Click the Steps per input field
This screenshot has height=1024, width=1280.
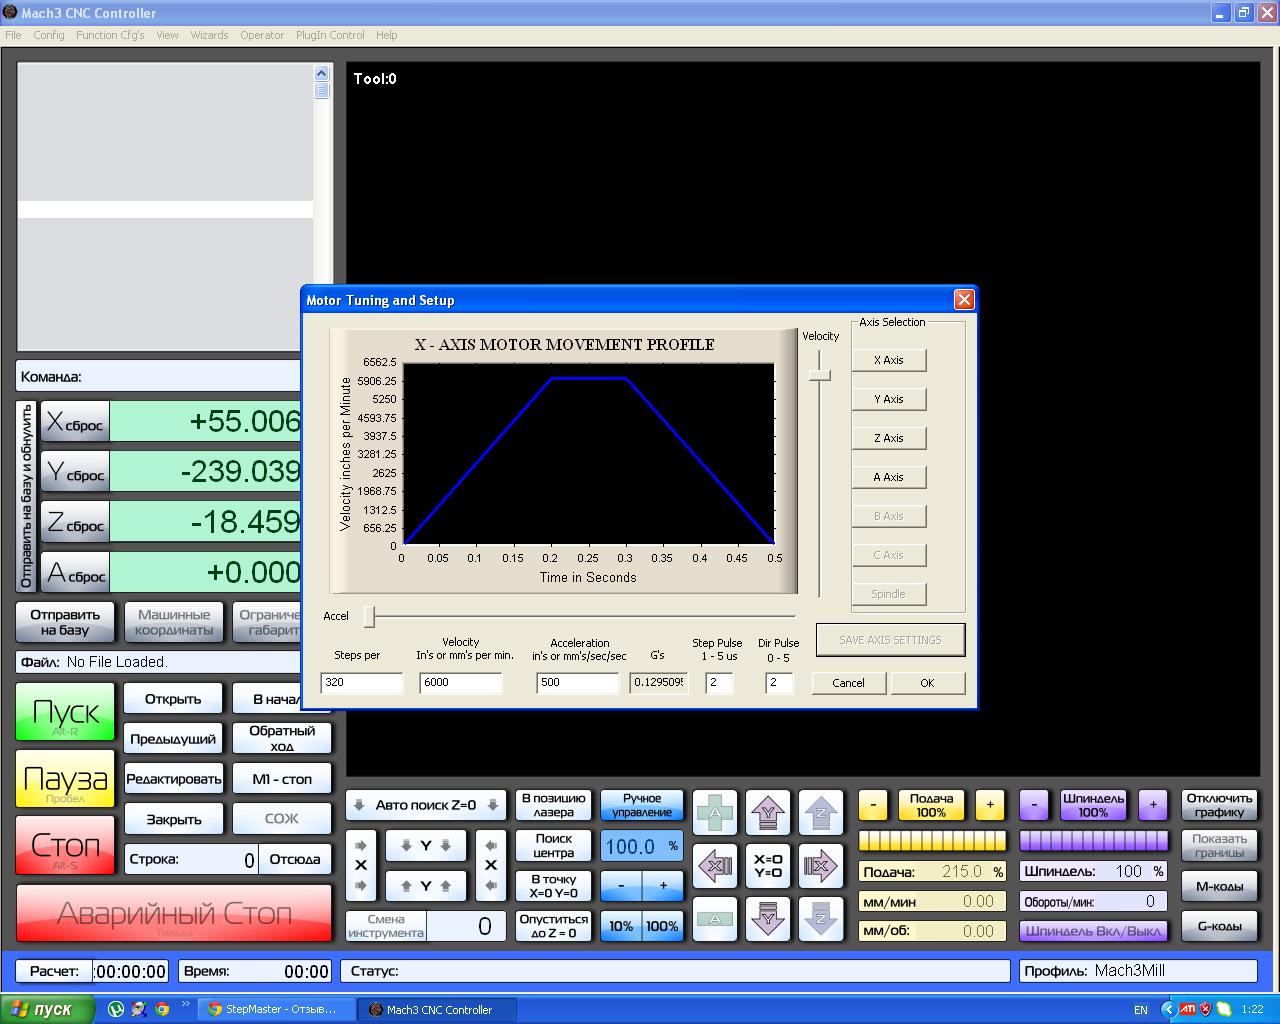(x=362, y=683)
